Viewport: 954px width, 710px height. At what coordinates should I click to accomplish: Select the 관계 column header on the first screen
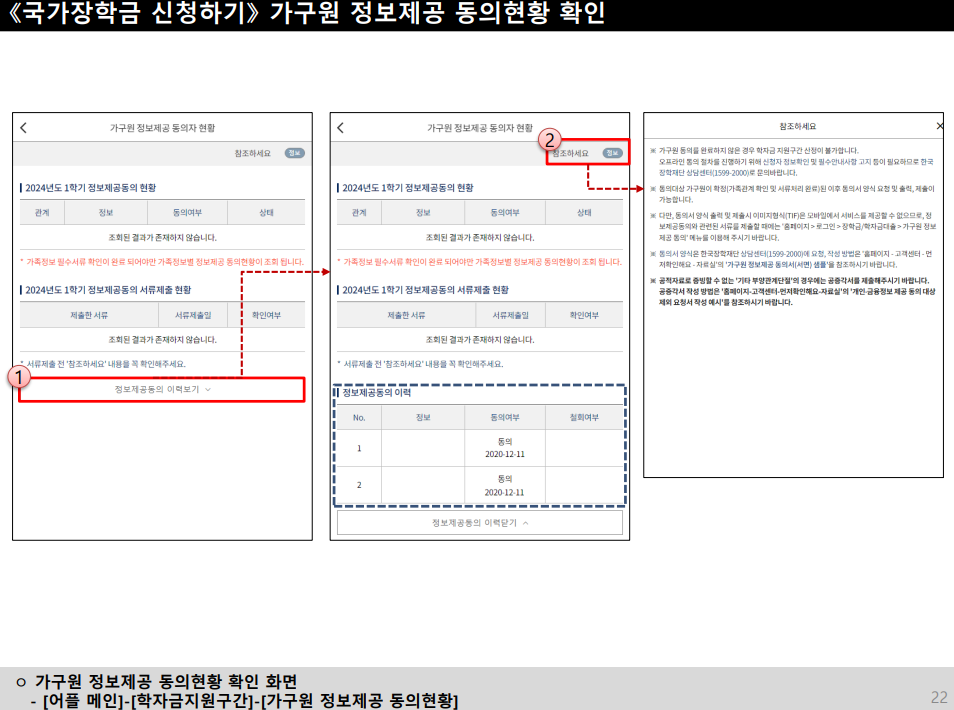tap(43, 212)
